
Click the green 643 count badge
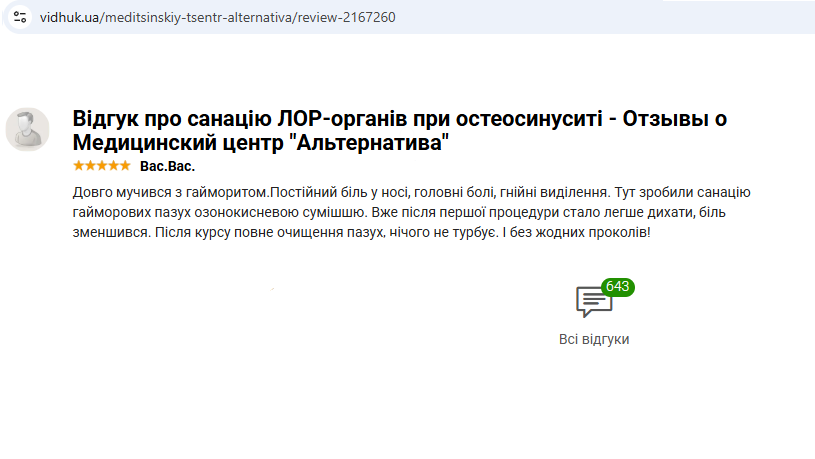618,287
